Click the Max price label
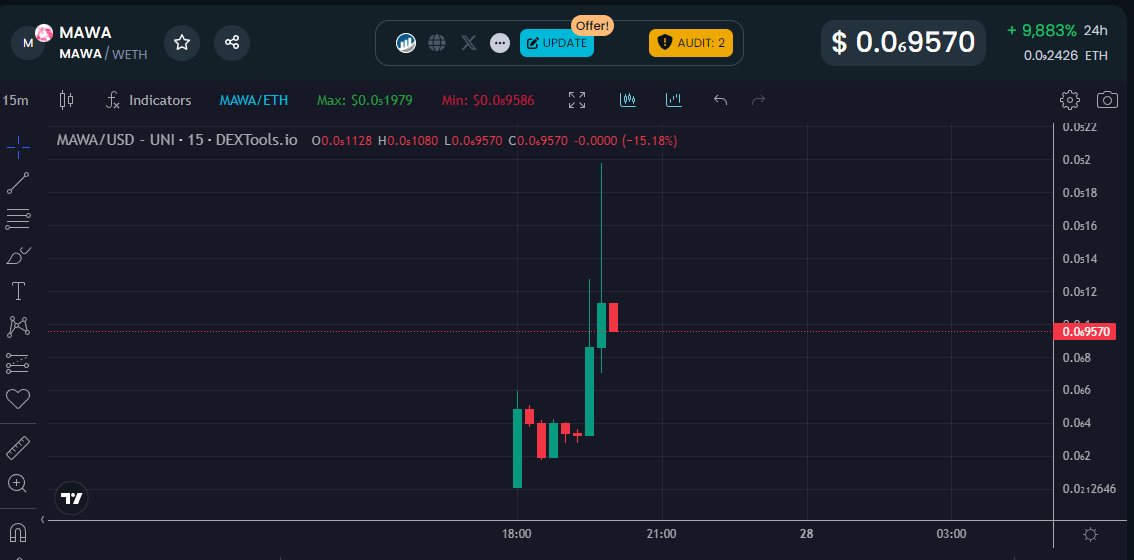Viewport: 1134px width, 560px height. point(364,101)
